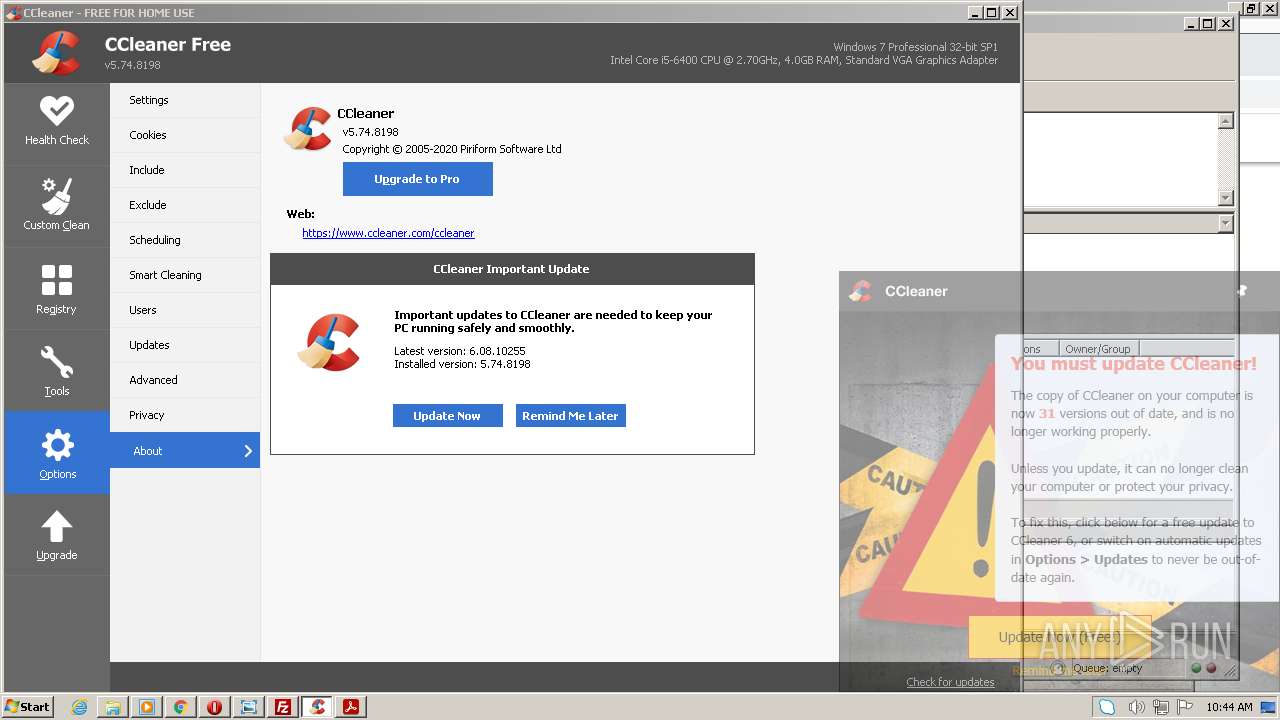Screen dimensions: 1280x720
Task: Click the CCleaner popup logo icon
Action: coord(860,291)
